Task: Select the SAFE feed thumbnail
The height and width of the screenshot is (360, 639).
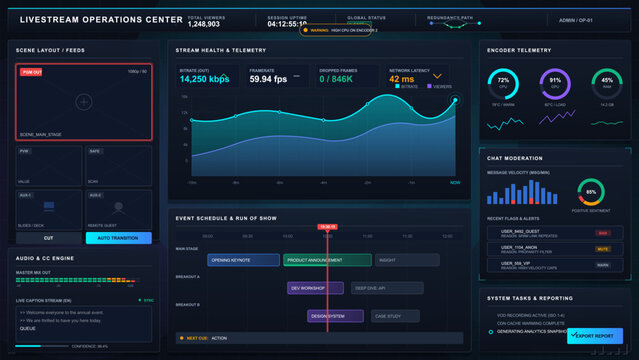Action: pyautogui.click(x=119, y=166)
